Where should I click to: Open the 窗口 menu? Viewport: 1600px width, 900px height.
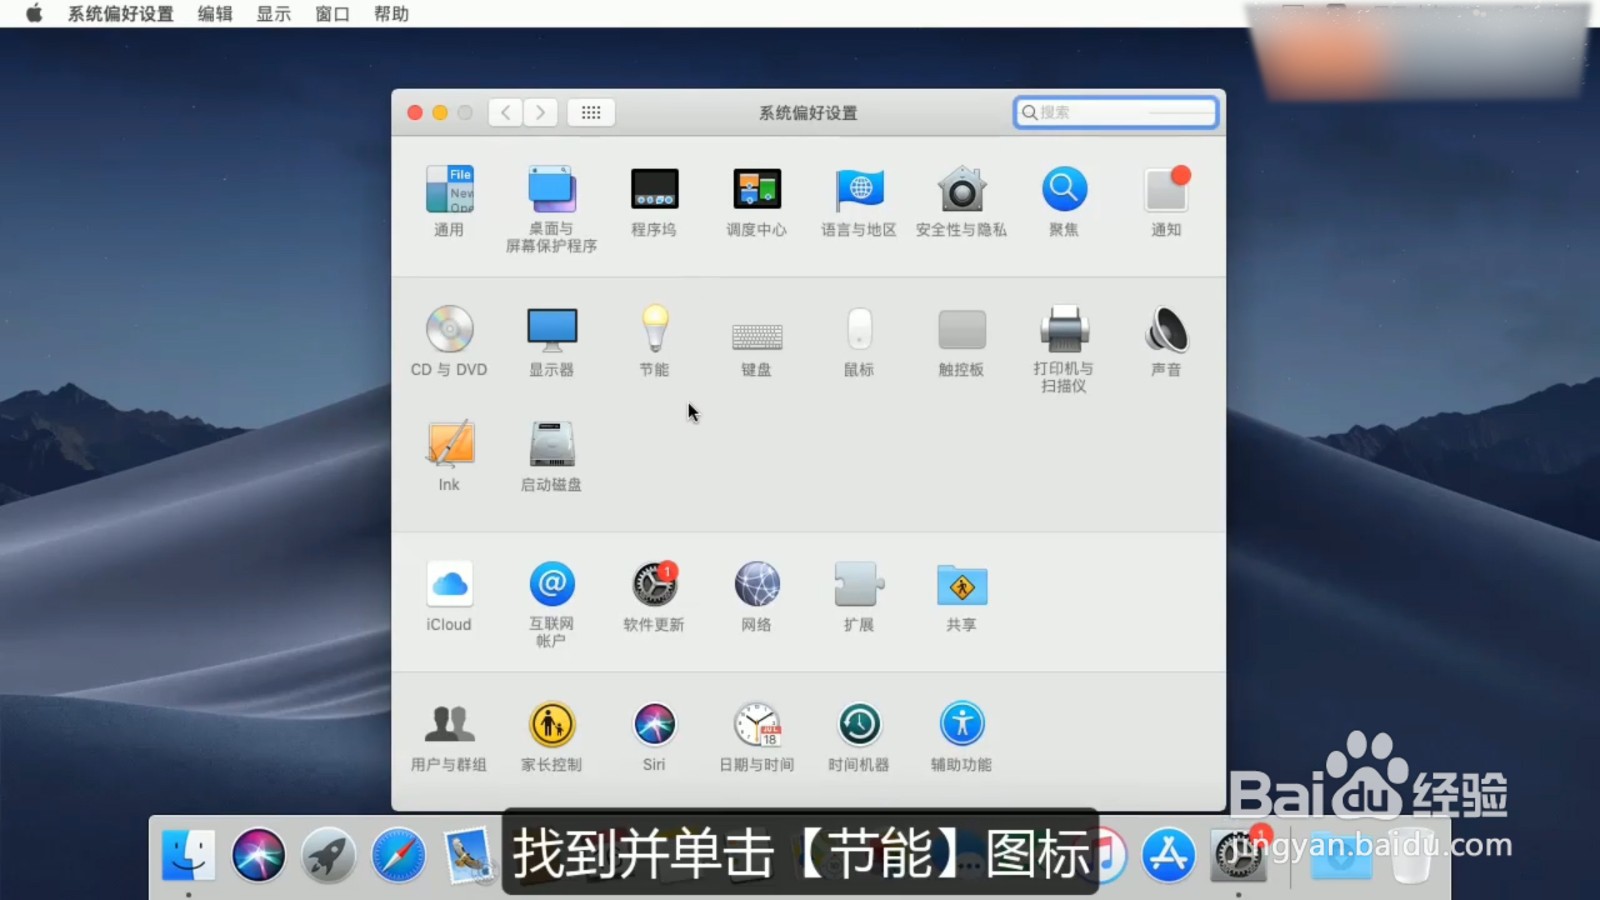332,14
